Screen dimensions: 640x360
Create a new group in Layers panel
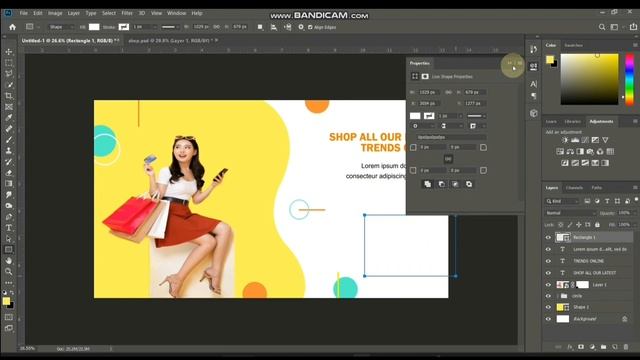coord(603,347)
